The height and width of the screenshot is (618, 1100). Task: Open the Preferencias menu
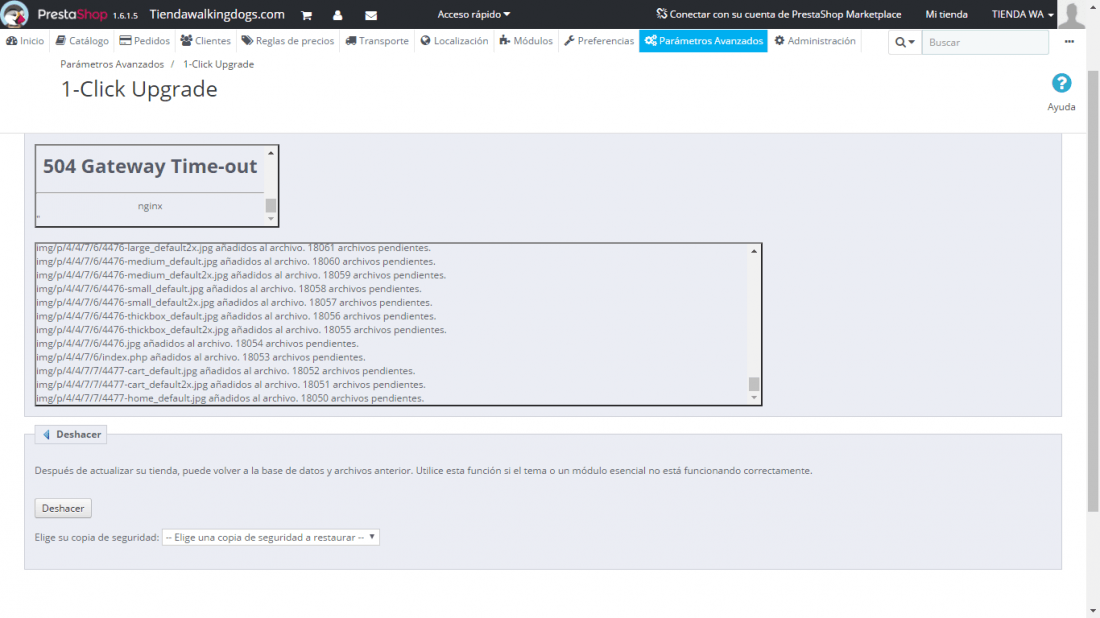pyautogui.click(x=599, y=41)
